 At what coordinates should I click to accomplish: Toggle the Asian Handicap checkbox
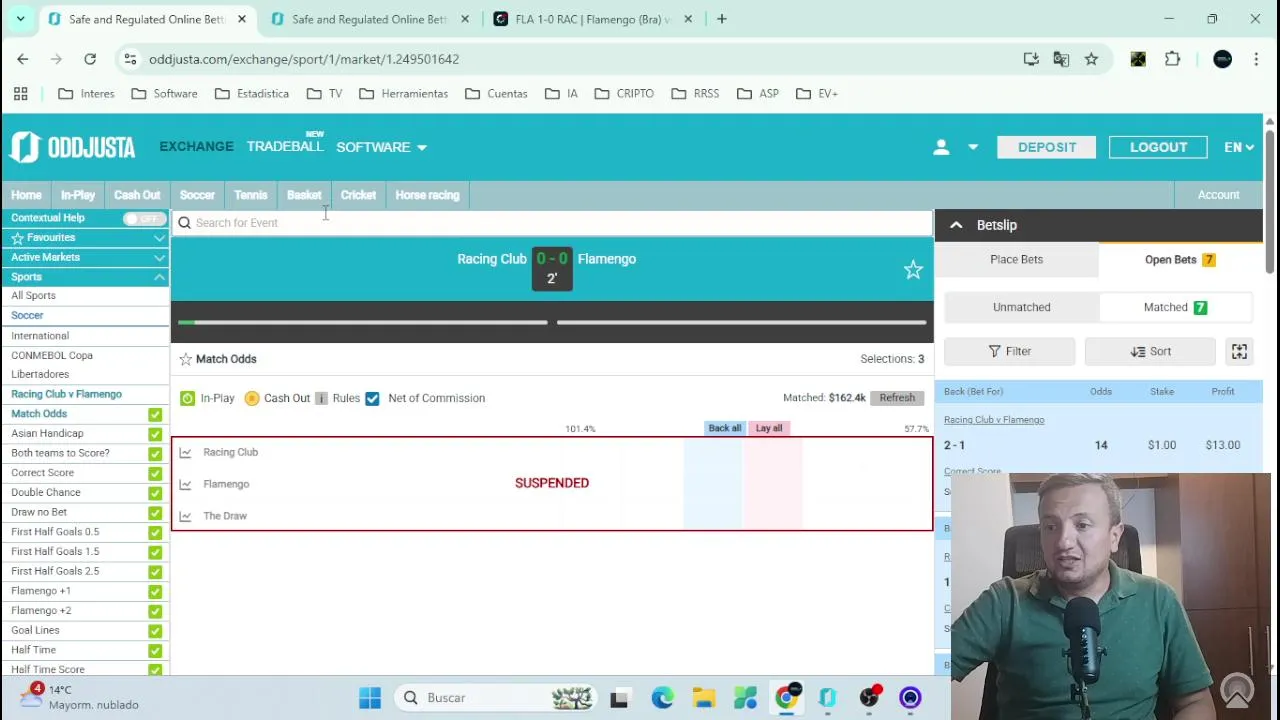[155, 434]
